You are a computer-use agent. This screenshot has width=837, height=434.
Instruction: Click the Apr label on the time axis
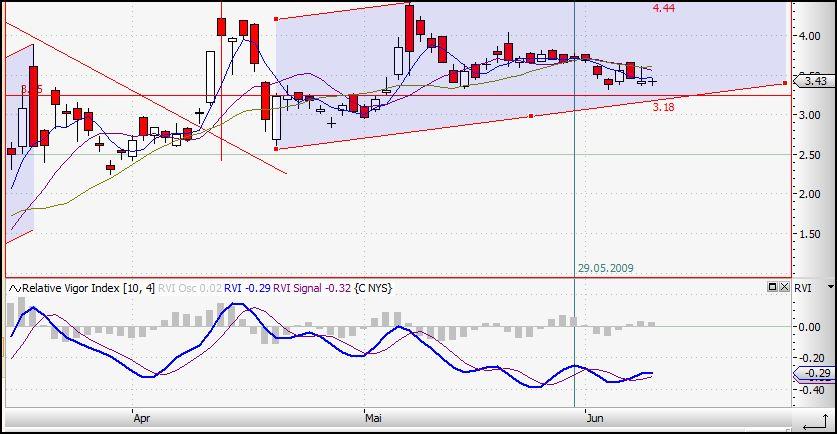point(142,418)
